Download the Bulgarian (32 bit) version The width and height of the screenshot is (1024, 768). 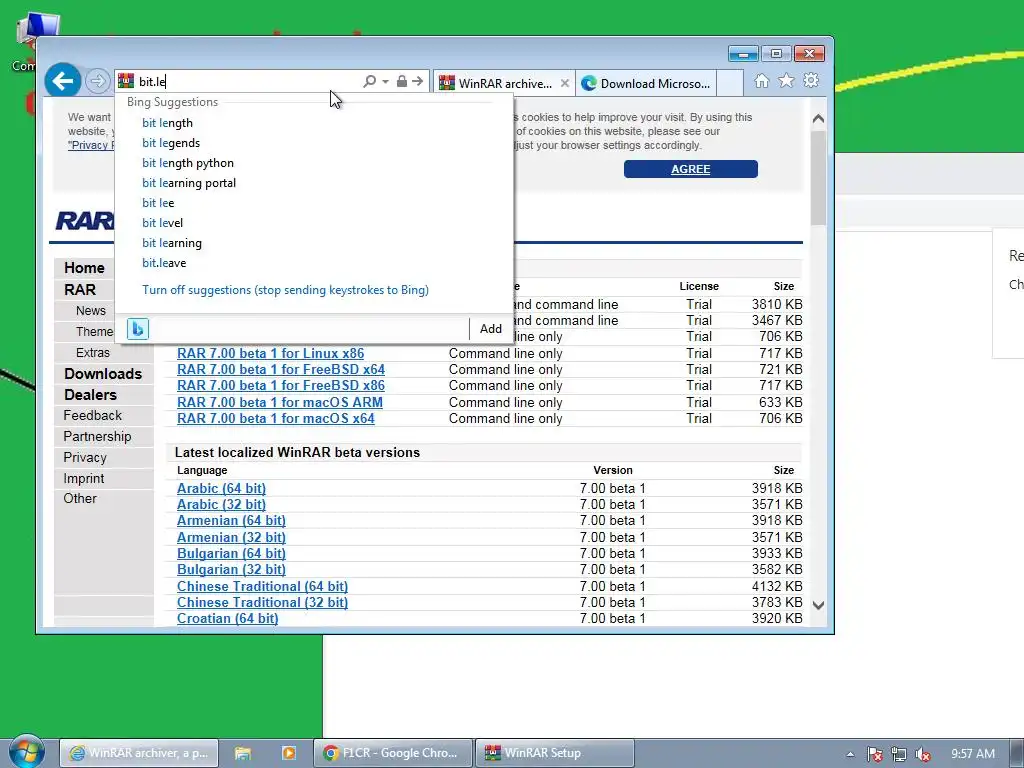pyautogui.click(x=231, y=569)
